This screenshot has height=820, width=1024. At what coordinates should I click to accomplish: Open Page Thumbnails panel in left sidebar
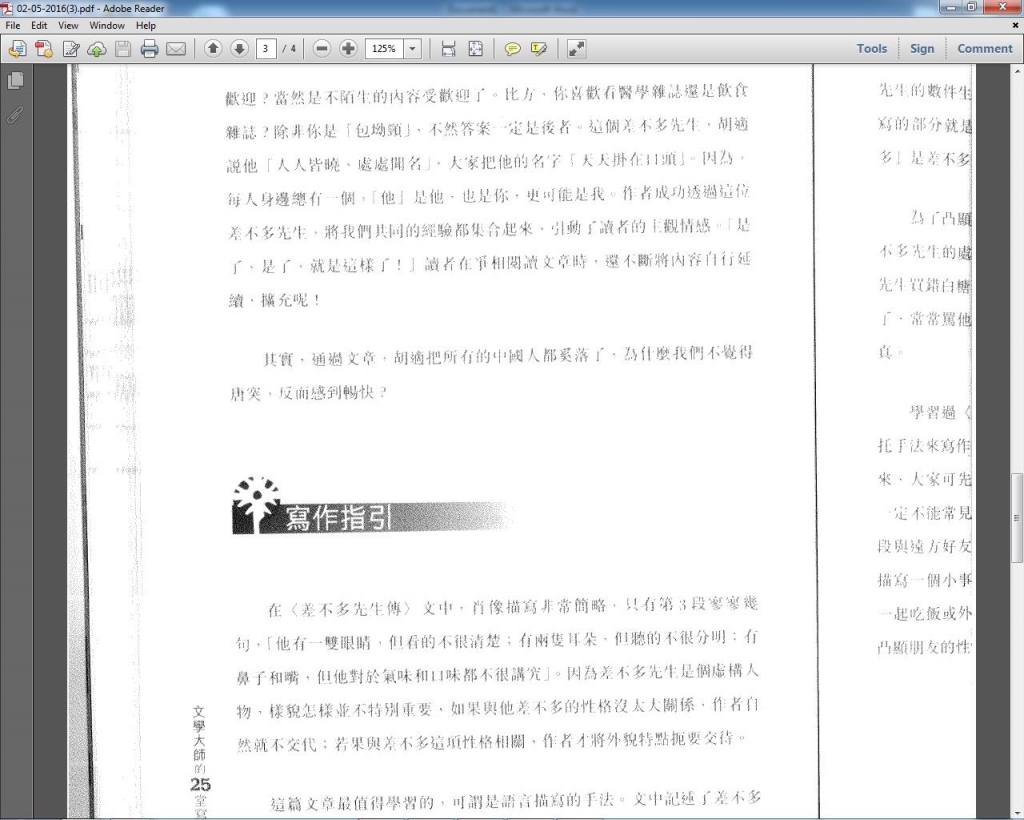pos(15,81)
